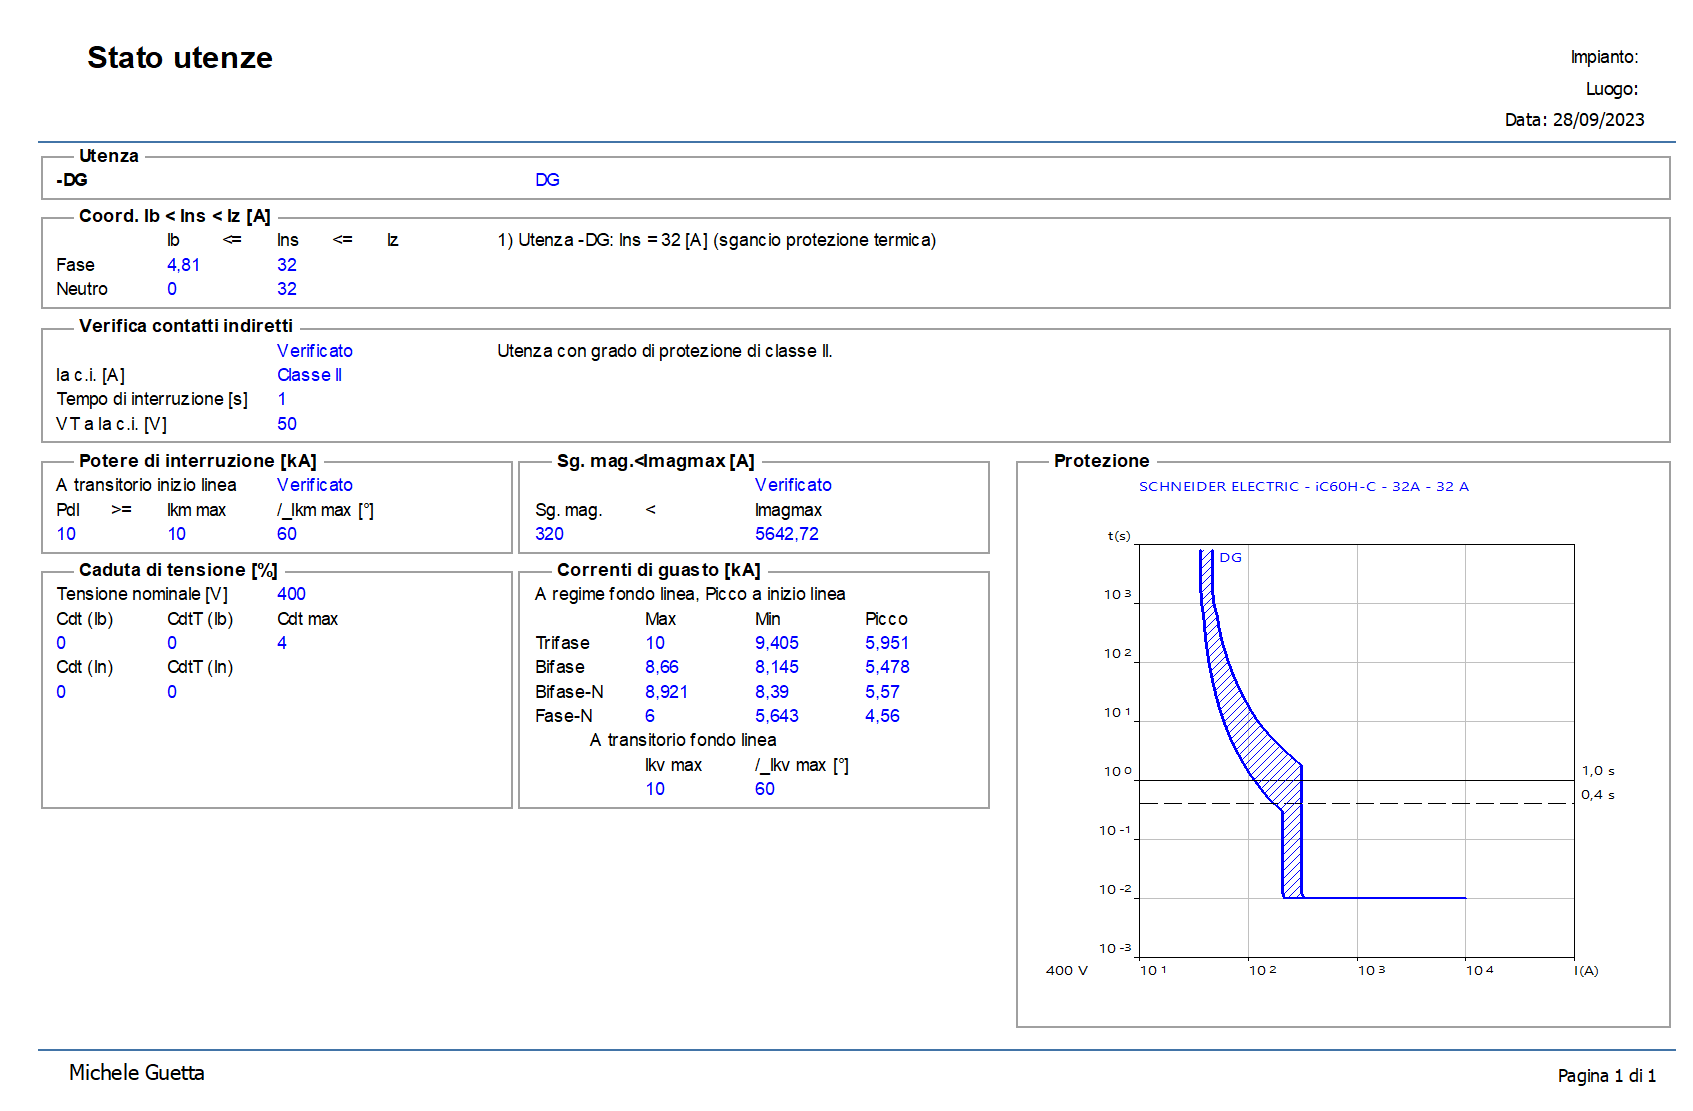Select the Bifase-N Max value 8,921
The height and width of the screenshot is (1111, 1693).
point(666,692)
